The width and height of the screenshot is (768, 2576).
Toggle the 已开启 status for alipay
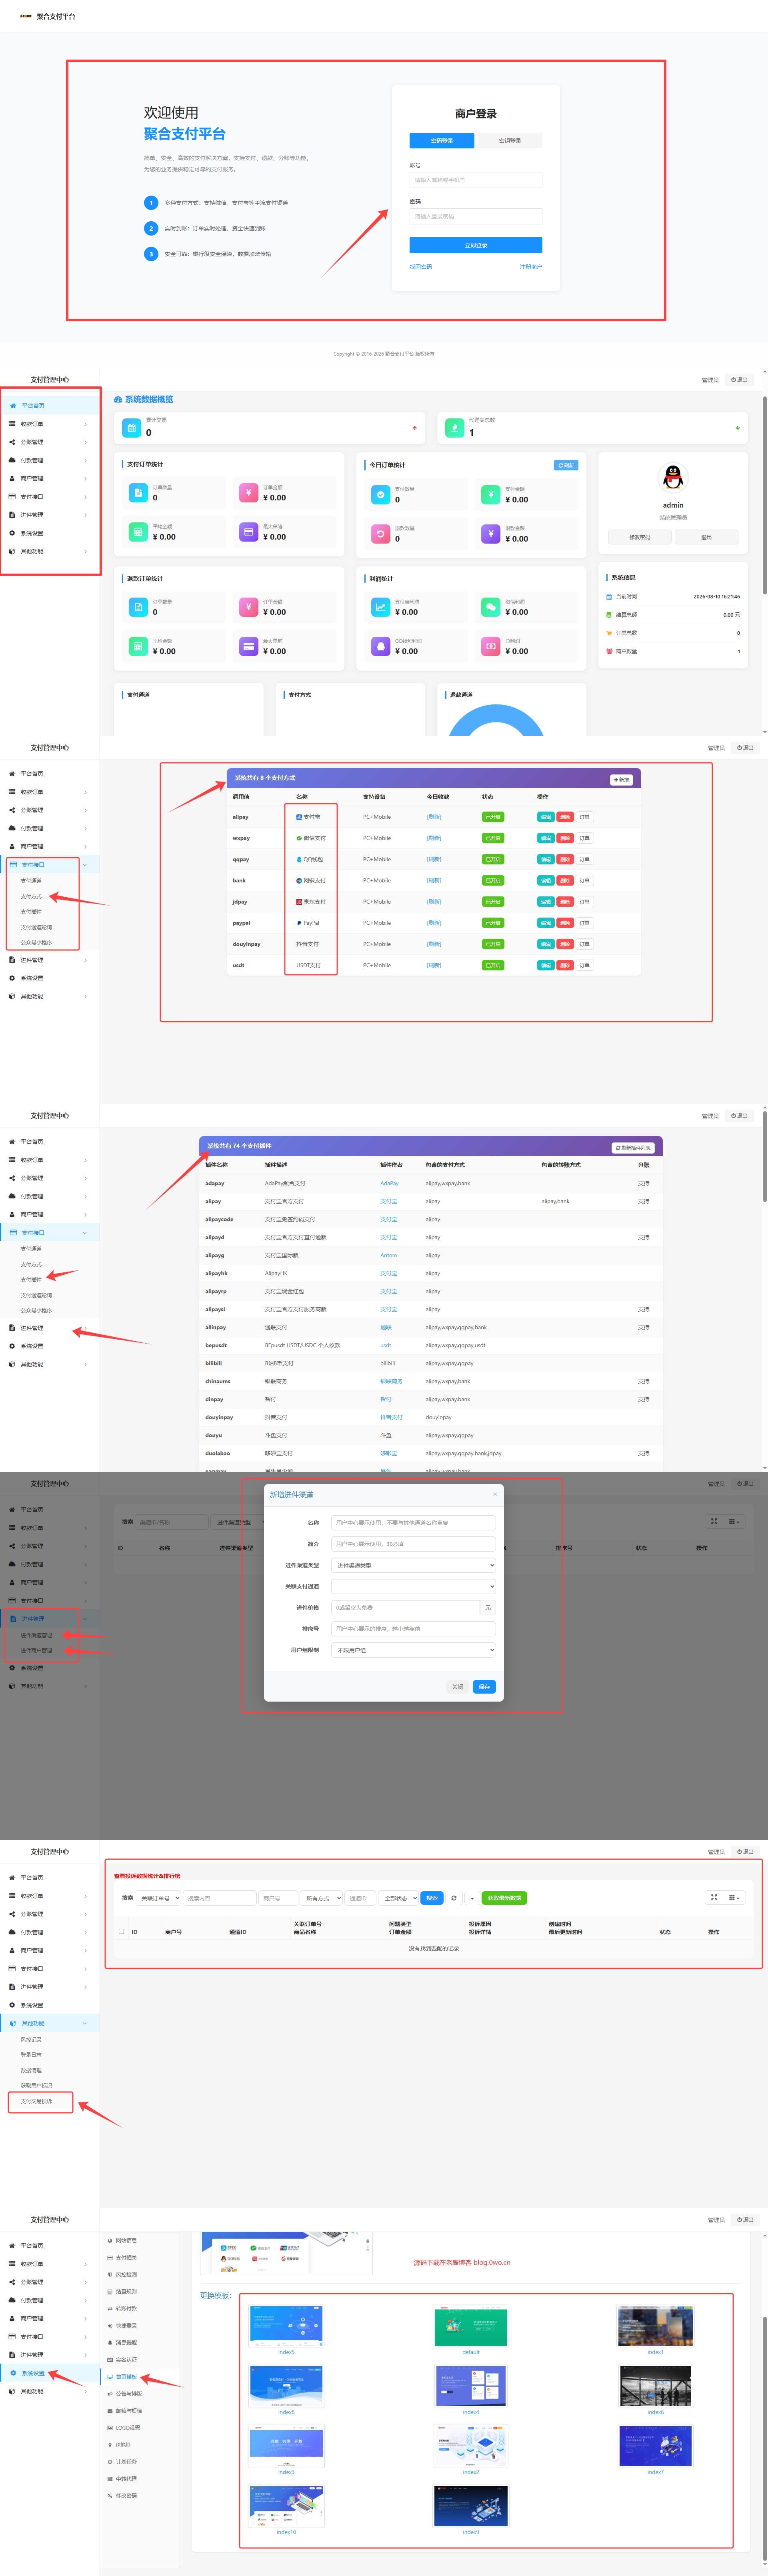[493, 817]
